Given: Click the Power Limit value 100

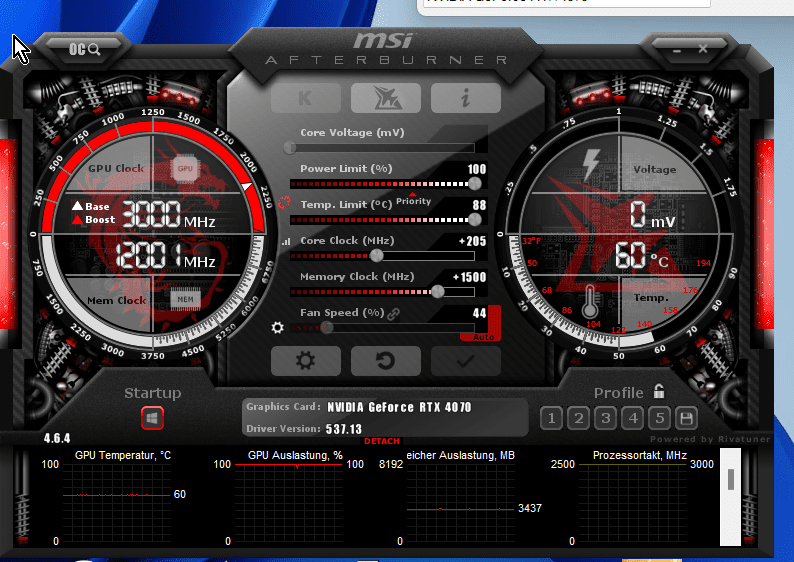Looking at the screenshot, I should pyautogui.click(x=477, y=169).
